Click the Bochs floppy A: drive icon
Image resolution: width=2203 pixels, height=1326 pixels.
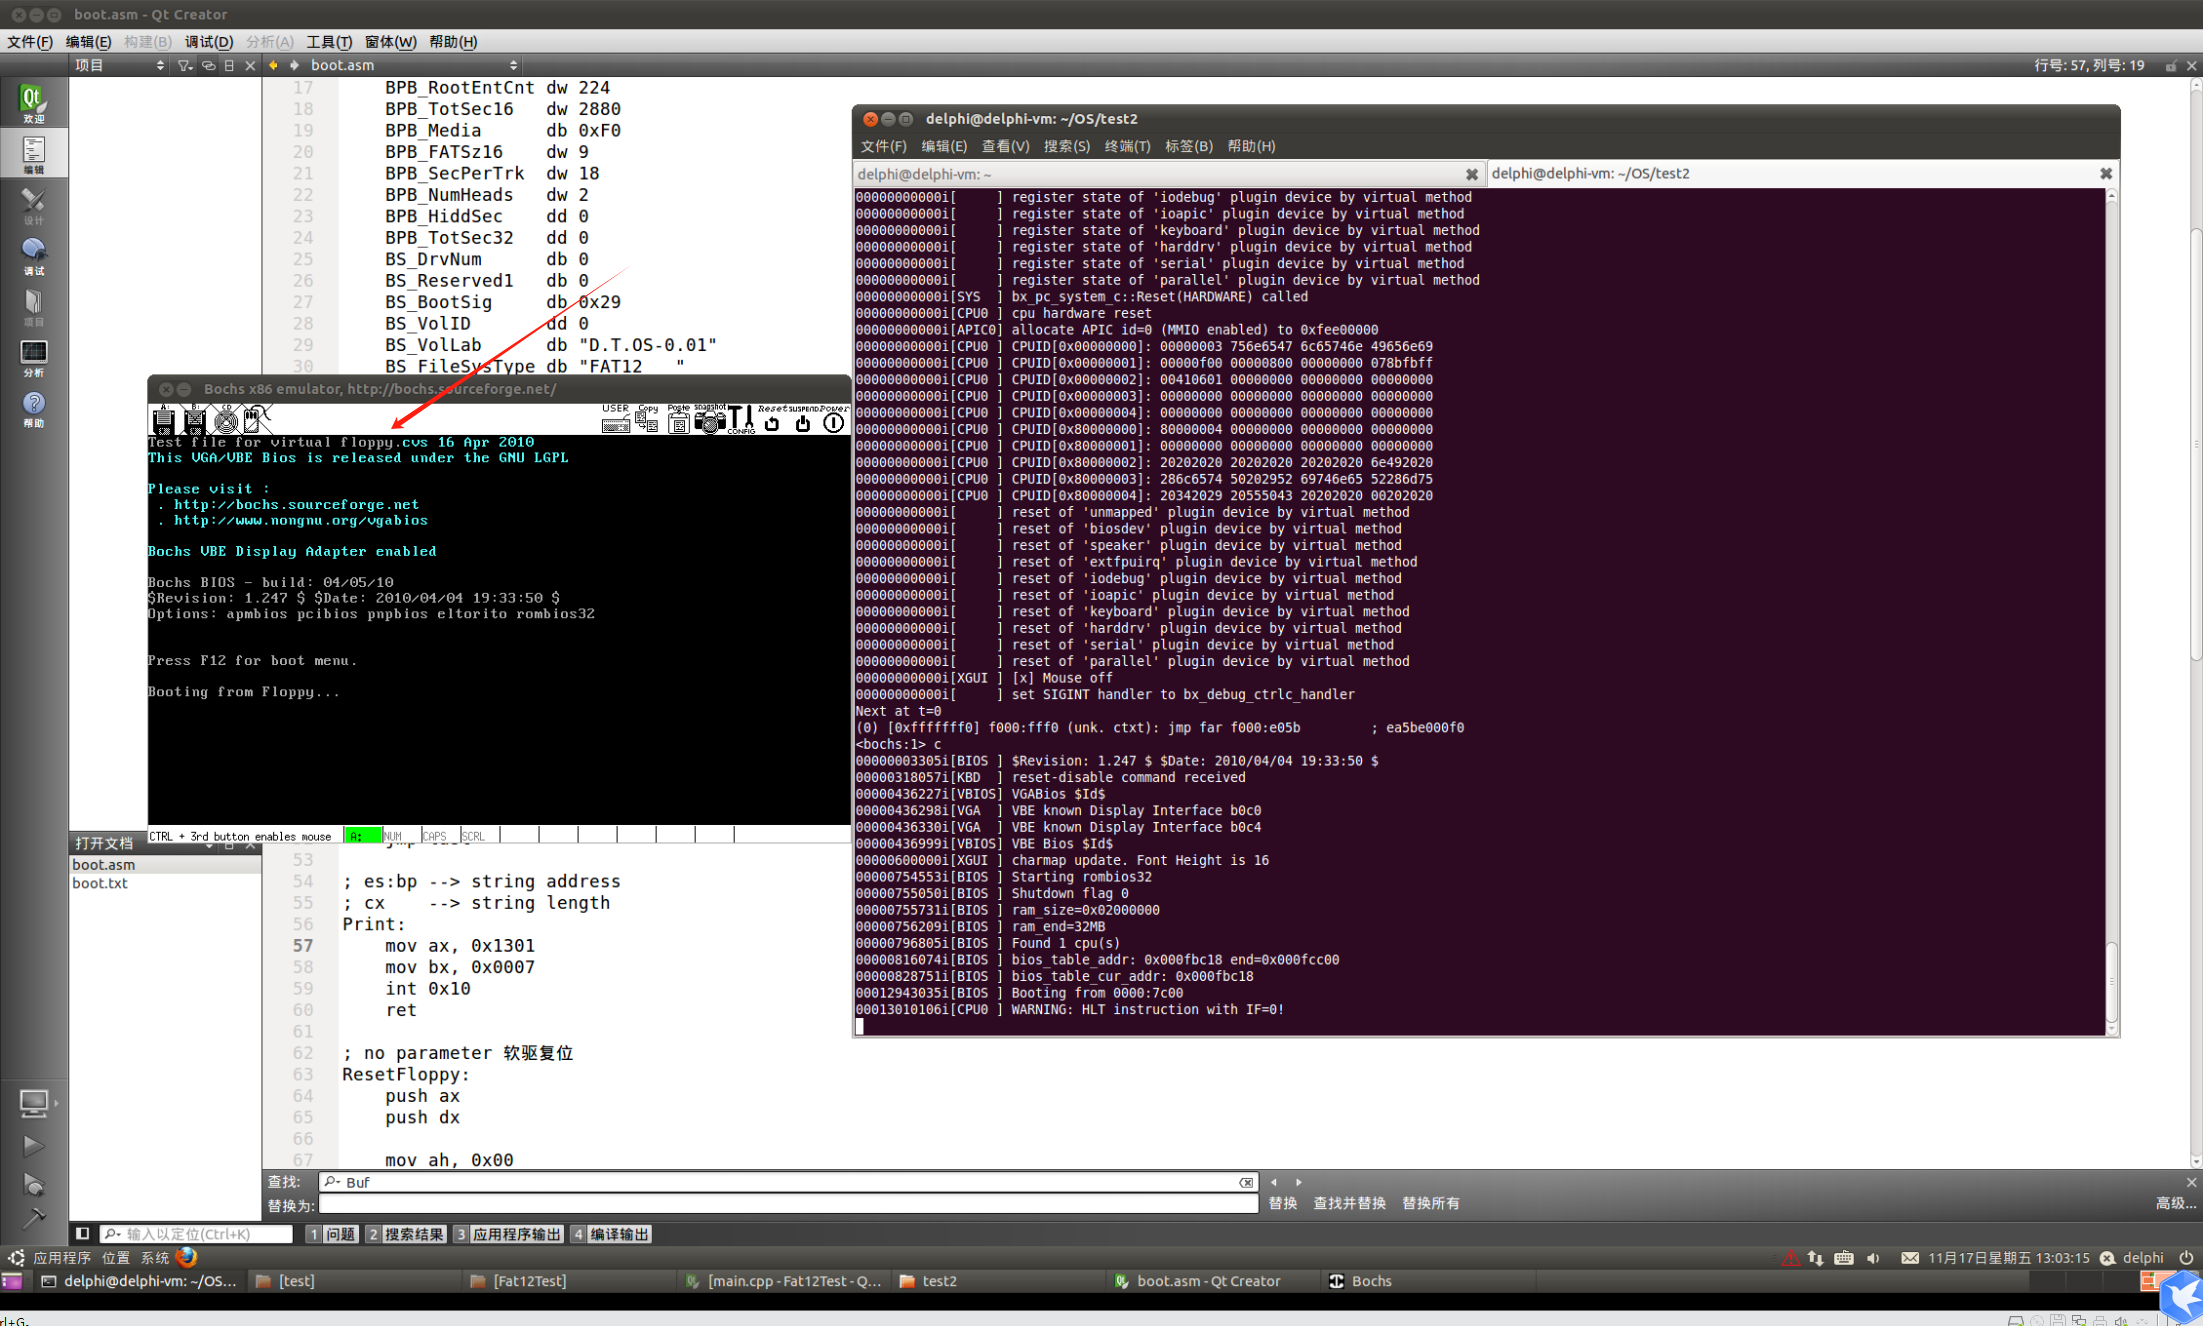point(163,421)
